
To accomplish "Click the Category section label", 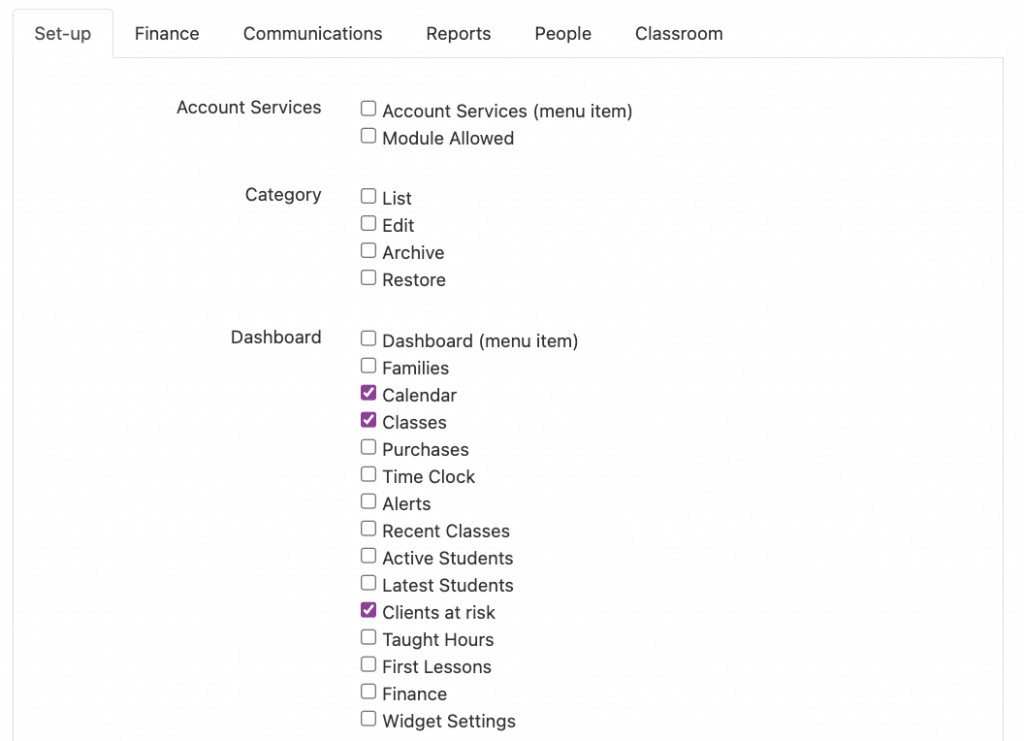I will click(283, 195).
